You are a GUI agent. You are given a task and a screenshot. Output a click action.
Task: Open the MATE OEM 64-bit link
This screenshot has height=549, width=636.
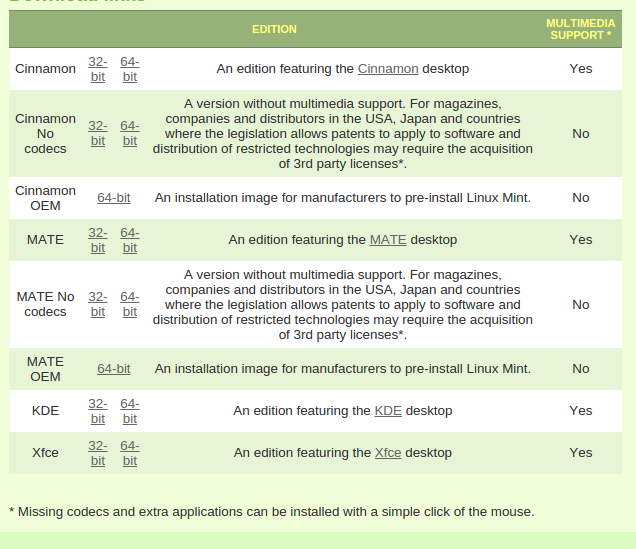tap(114, 369)
